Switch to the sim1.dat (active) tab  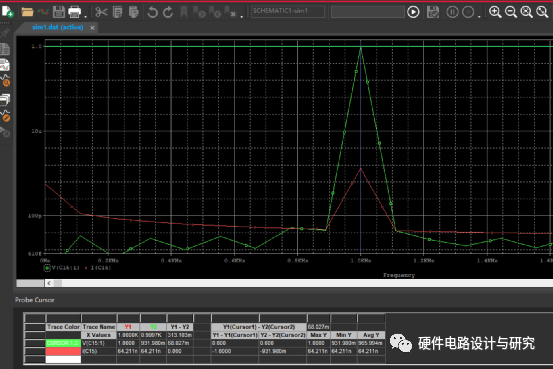tap(58, 27)
